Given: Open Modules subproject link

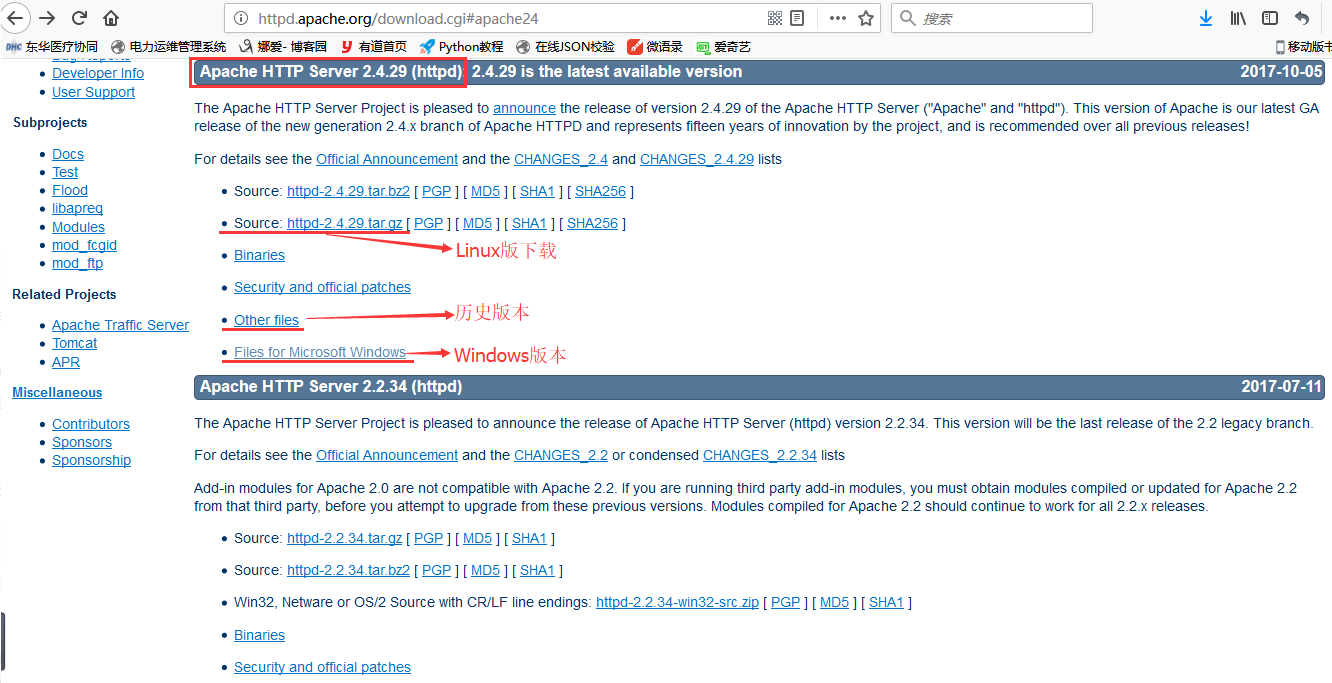Looking at the screenshot, I should (78, 227).
